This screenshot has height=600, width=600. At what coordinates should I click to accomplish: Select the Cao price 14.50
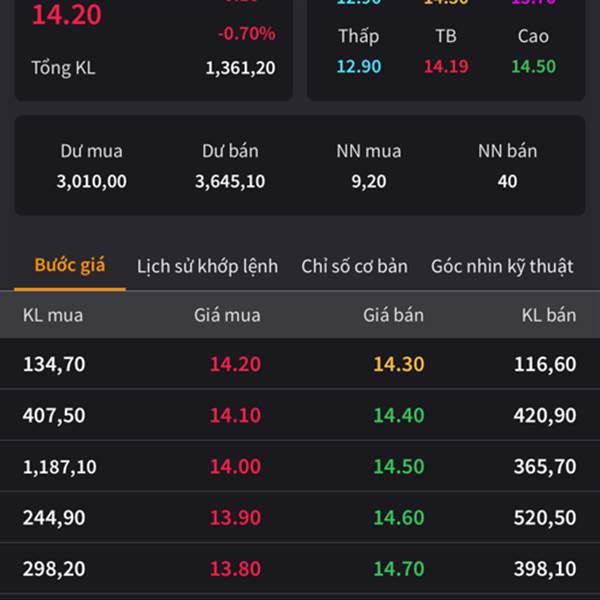point(533,67)
